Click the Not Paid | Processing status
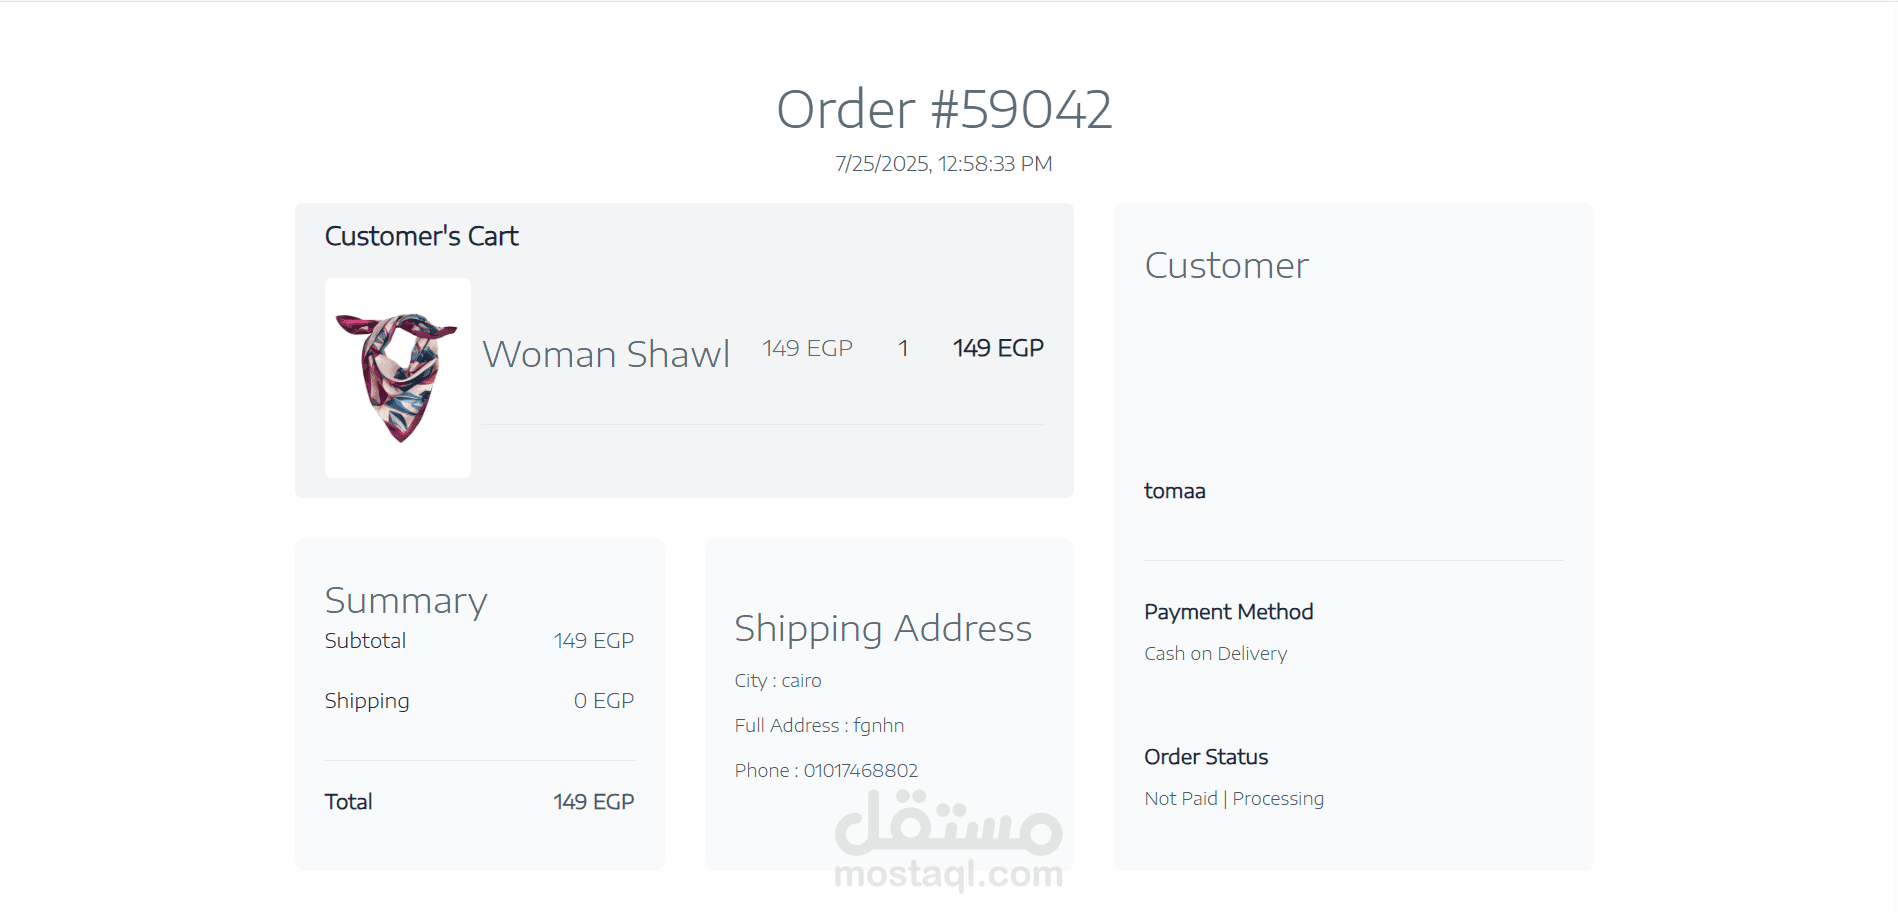The image size is (1898, 912). click(1234, 799)
